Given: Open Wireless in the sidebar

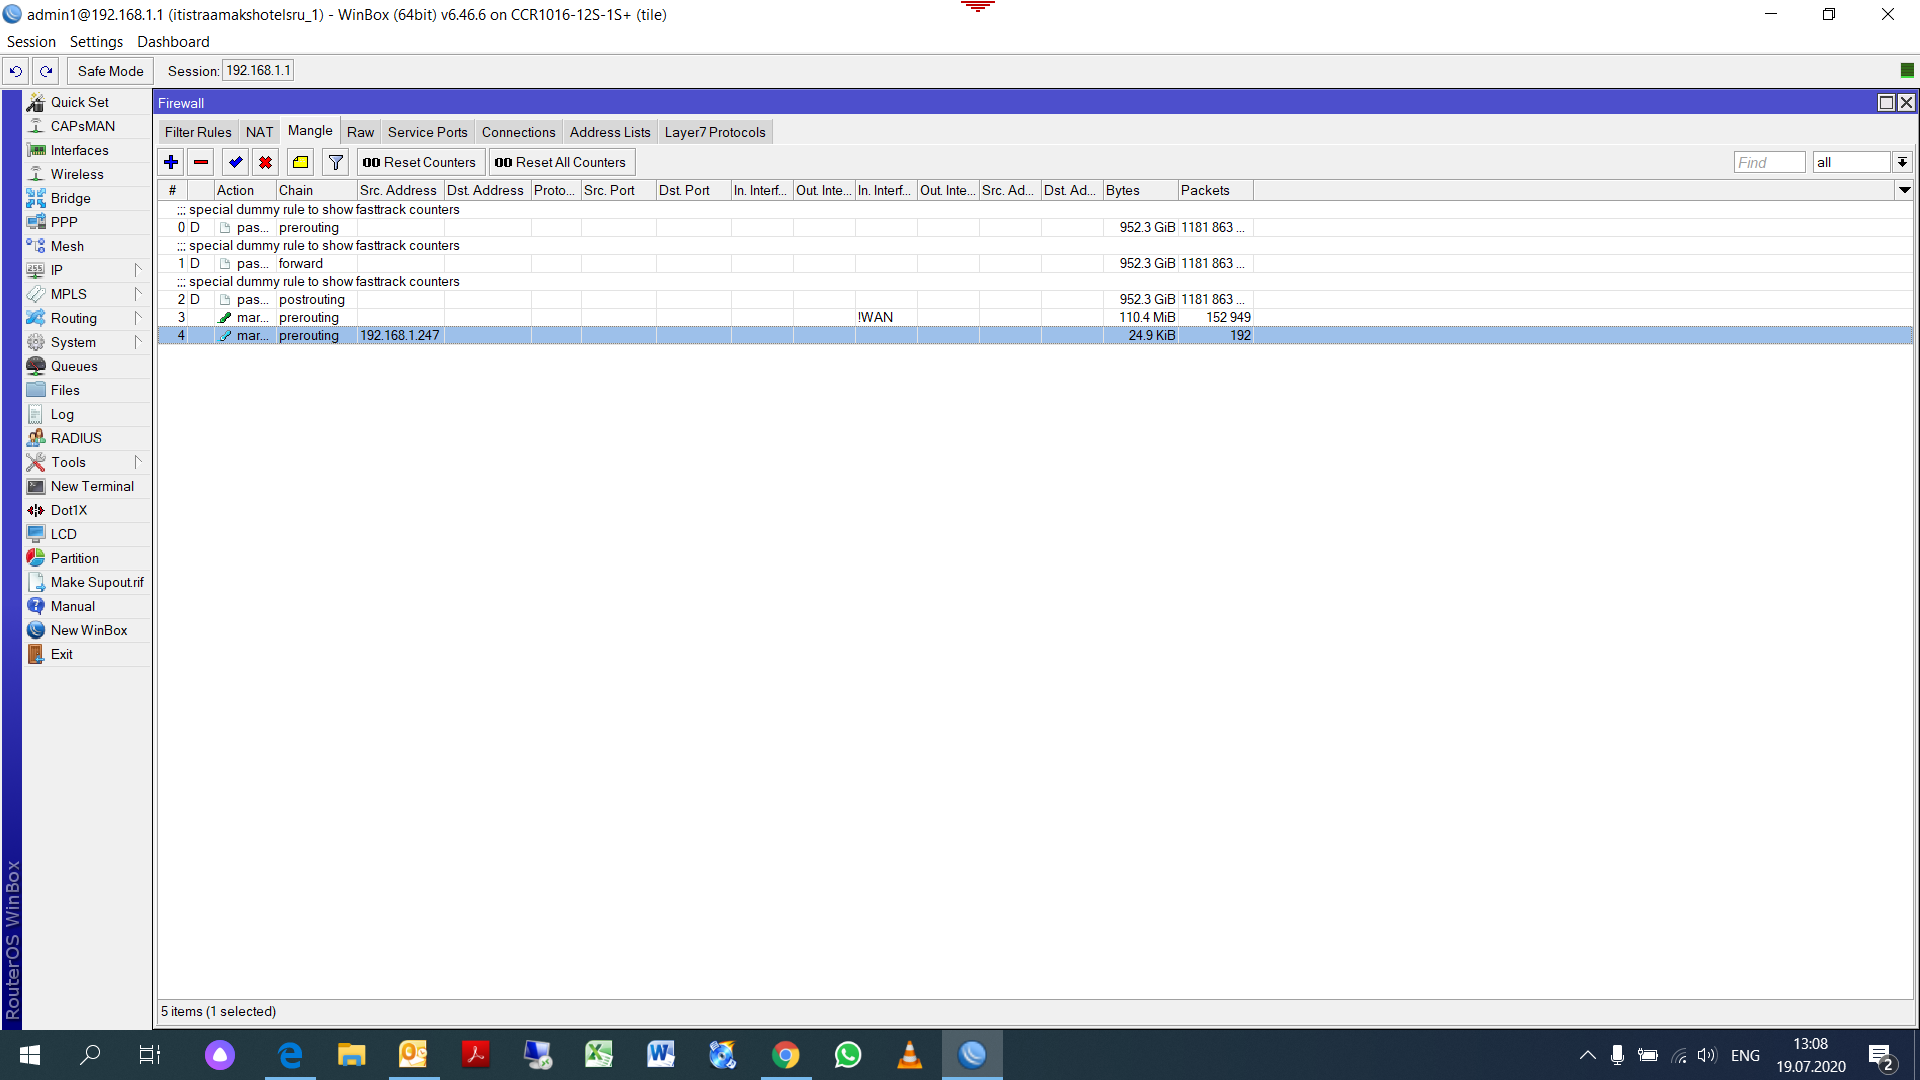Looking at the screenshot, I should 87,174.
